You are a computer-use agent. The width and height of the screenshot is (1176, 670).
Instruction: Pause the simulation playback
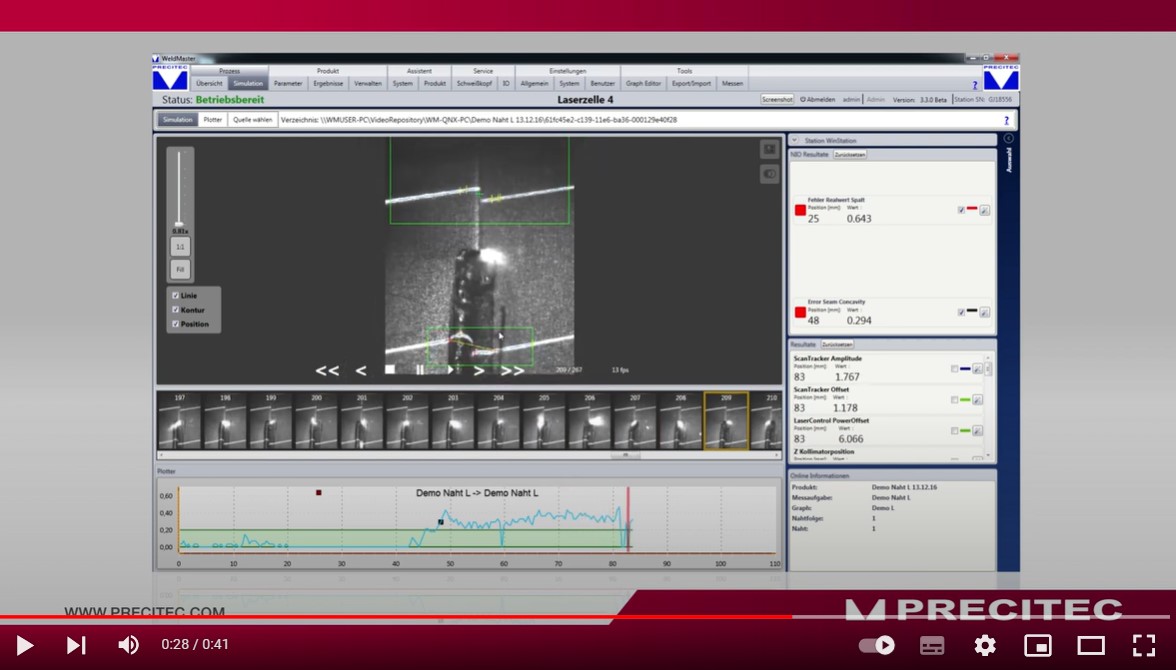[x=420, y=370]
